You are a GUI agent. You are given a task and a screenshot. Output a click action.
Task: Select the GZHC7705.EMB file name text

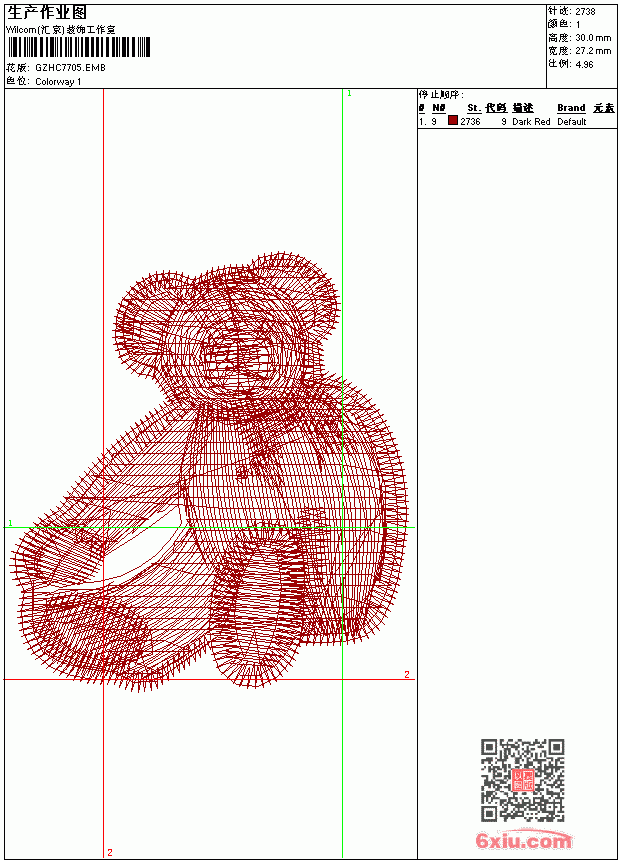tap(70, 68)
